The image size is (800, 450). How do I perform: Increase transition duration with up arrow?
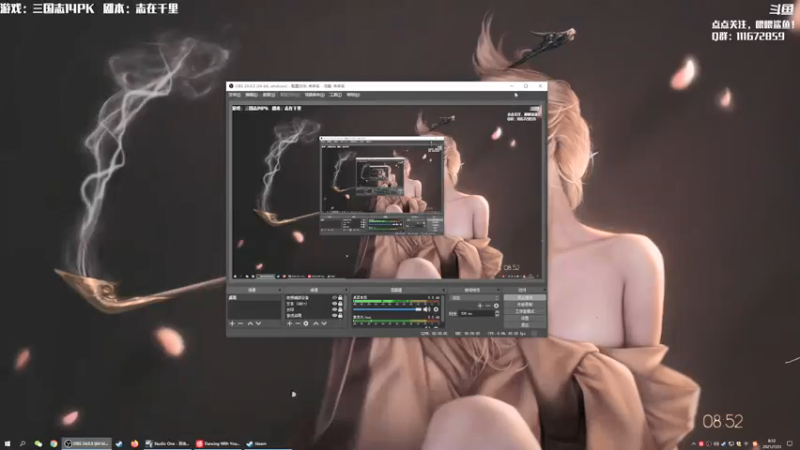[497, 312]
